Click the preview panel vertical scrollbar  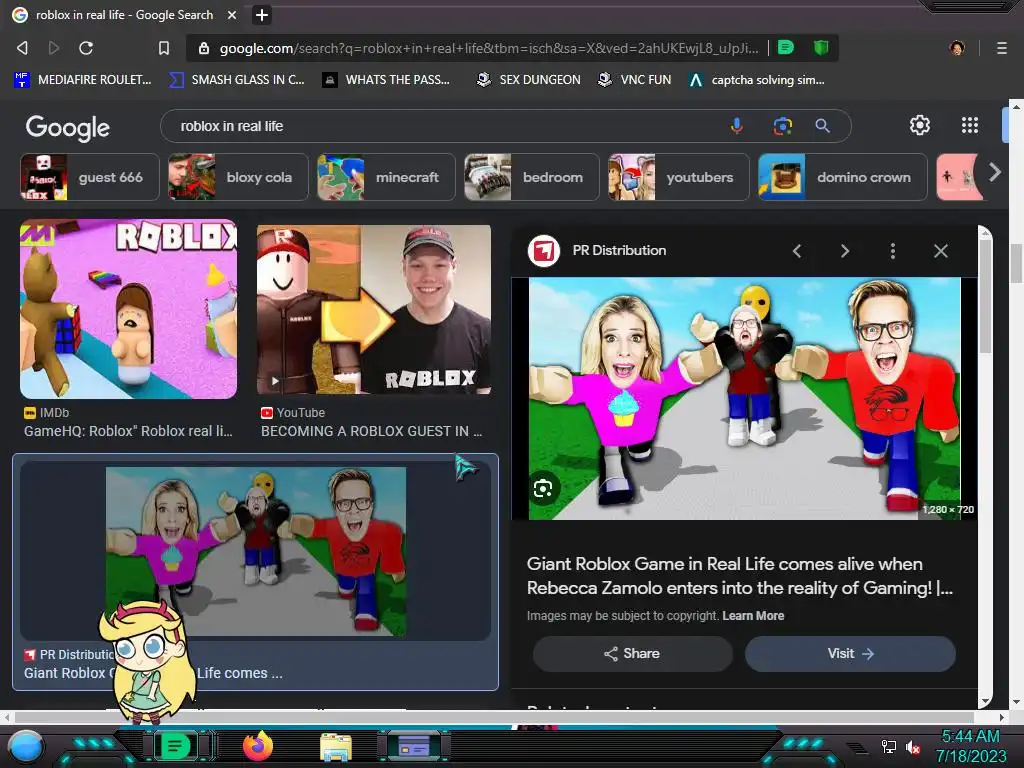point(985,294)
